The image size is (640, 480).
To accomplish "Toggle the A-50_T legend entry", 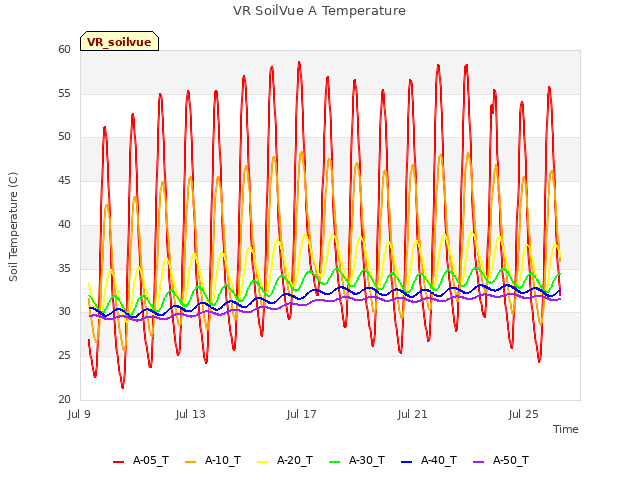I will [x=501, y=460].
